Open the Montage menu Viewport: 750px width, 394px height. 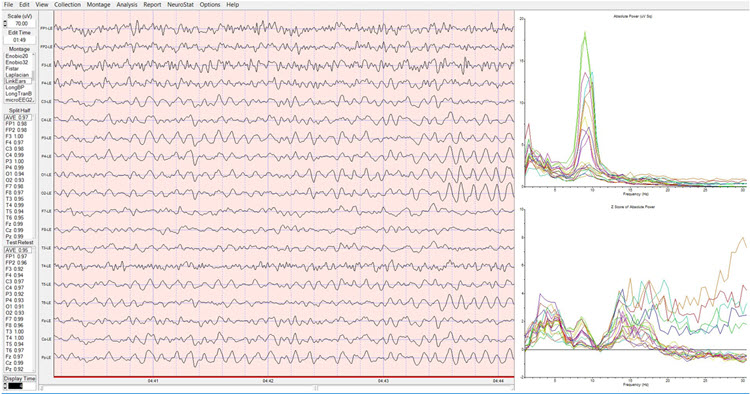(x=99, y=5)
